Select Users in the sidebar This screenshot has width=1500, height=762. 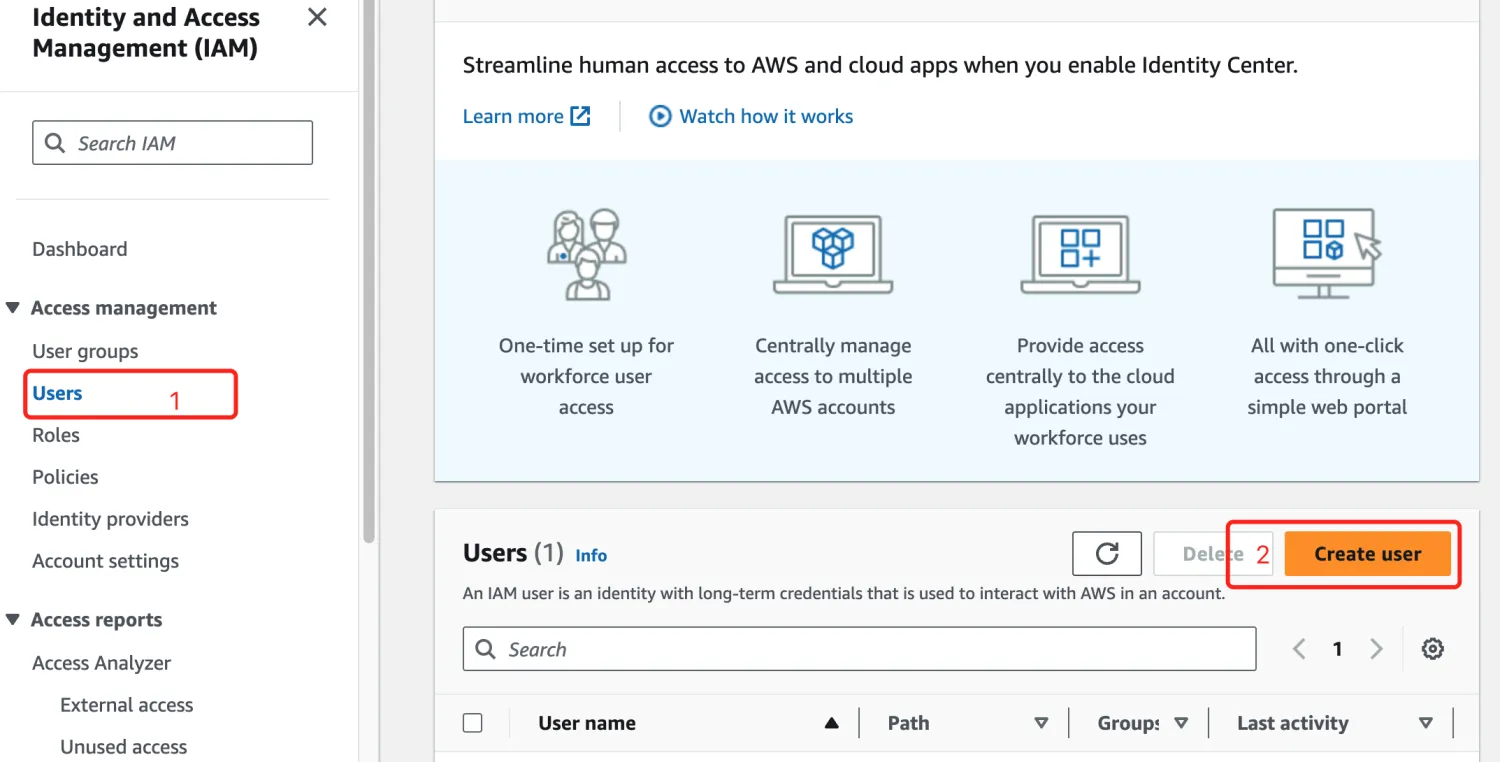coord(57,393)
